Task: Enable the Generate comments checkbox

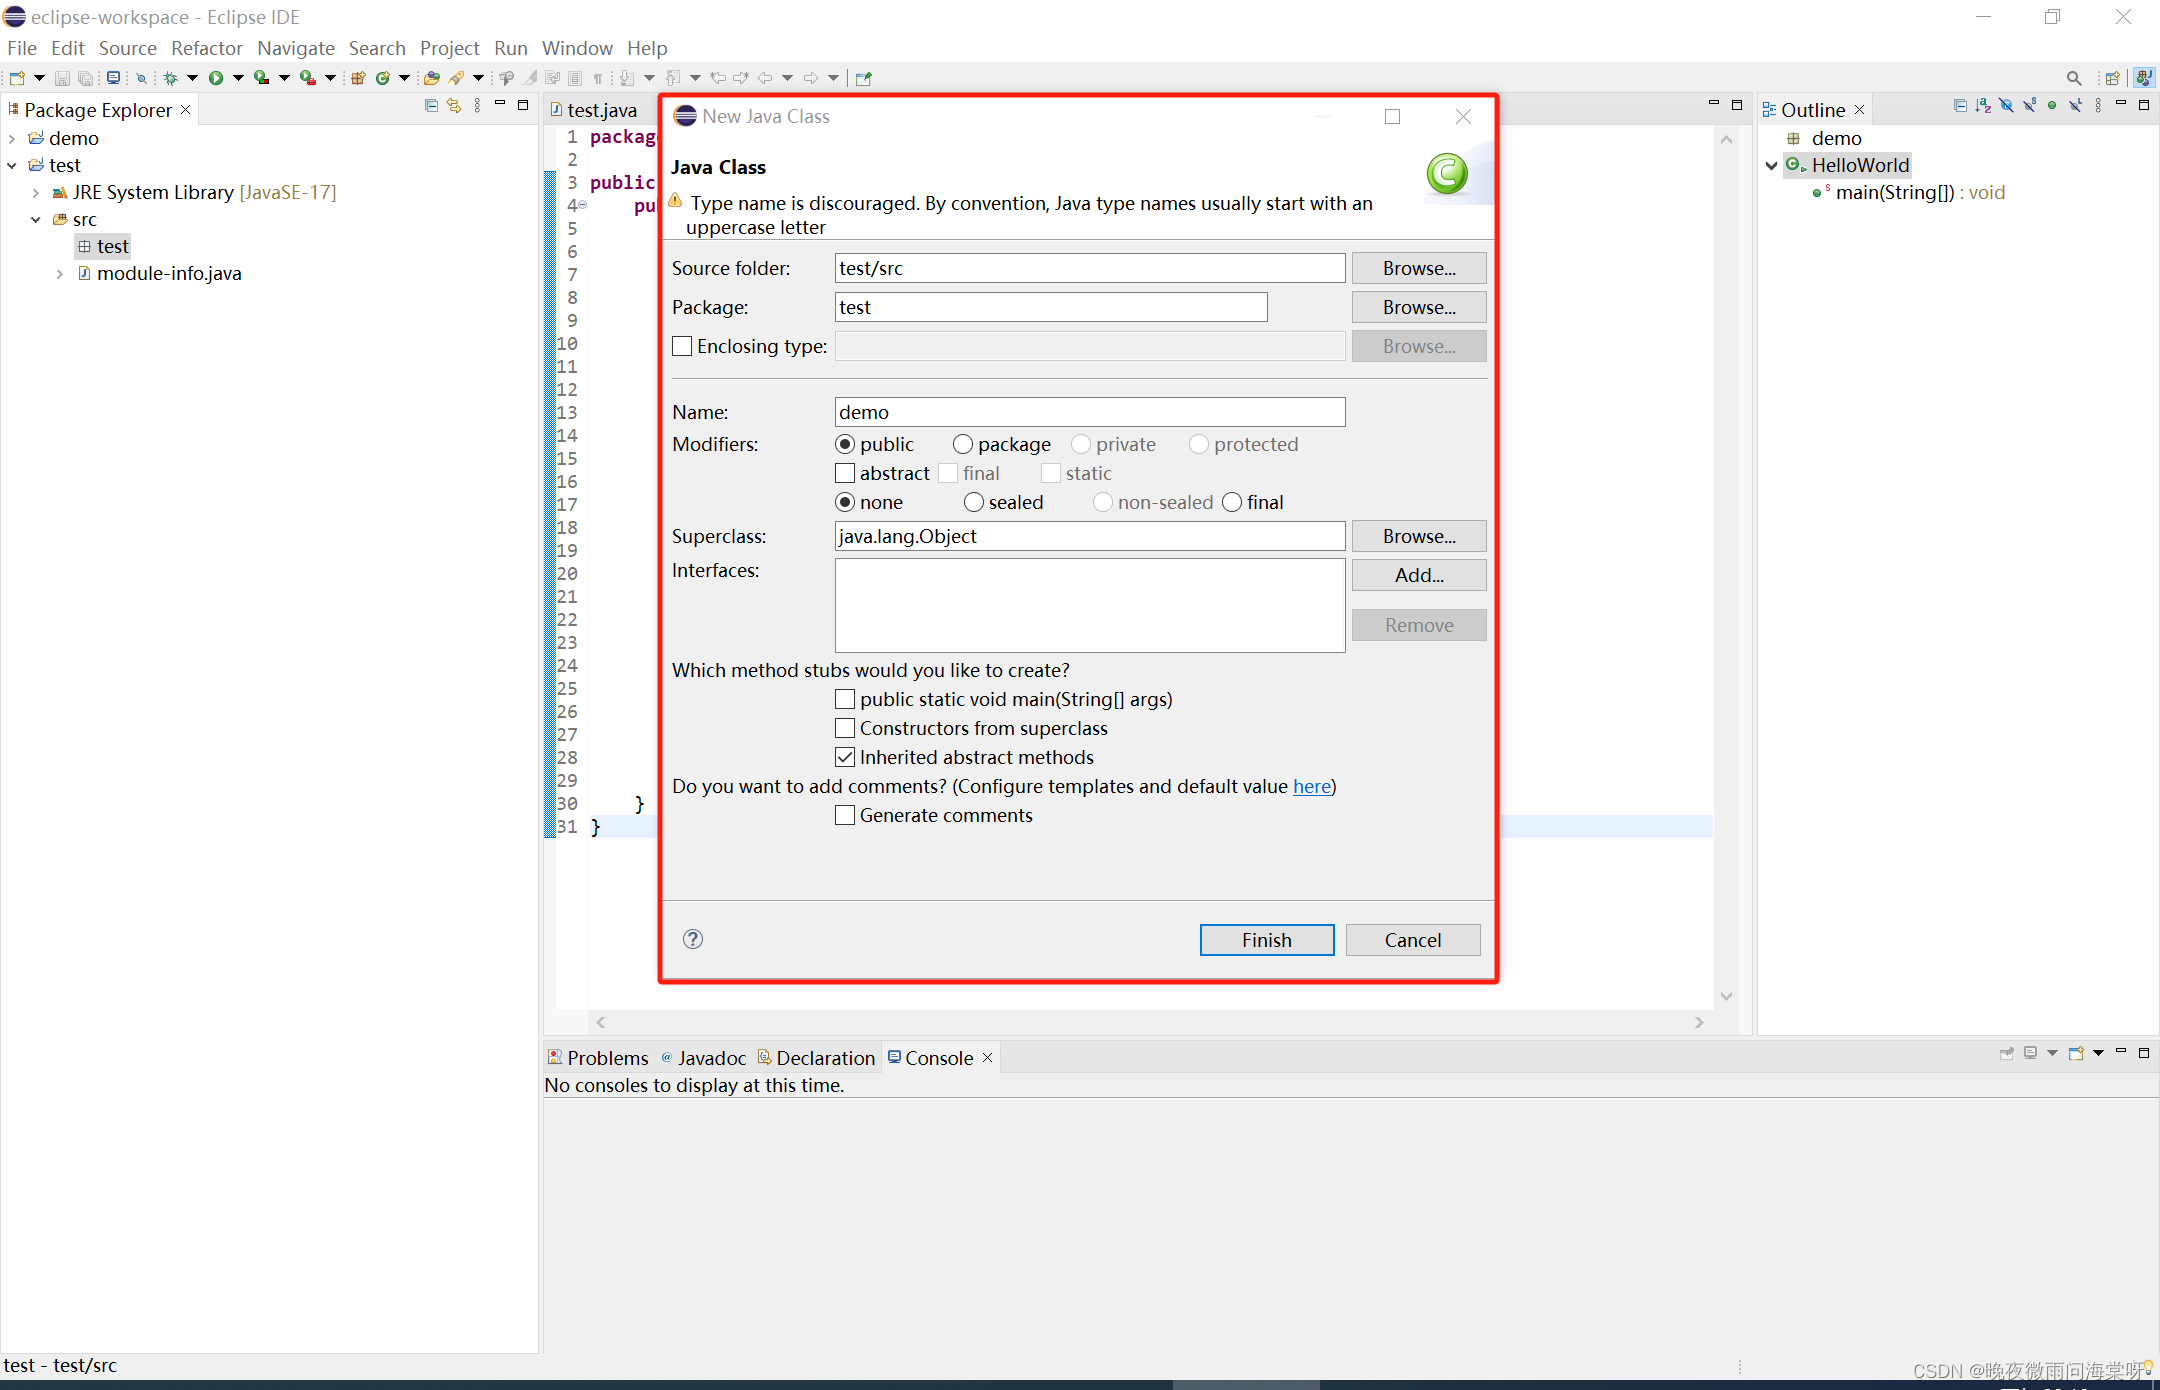Action: click(x=845, y=815)
